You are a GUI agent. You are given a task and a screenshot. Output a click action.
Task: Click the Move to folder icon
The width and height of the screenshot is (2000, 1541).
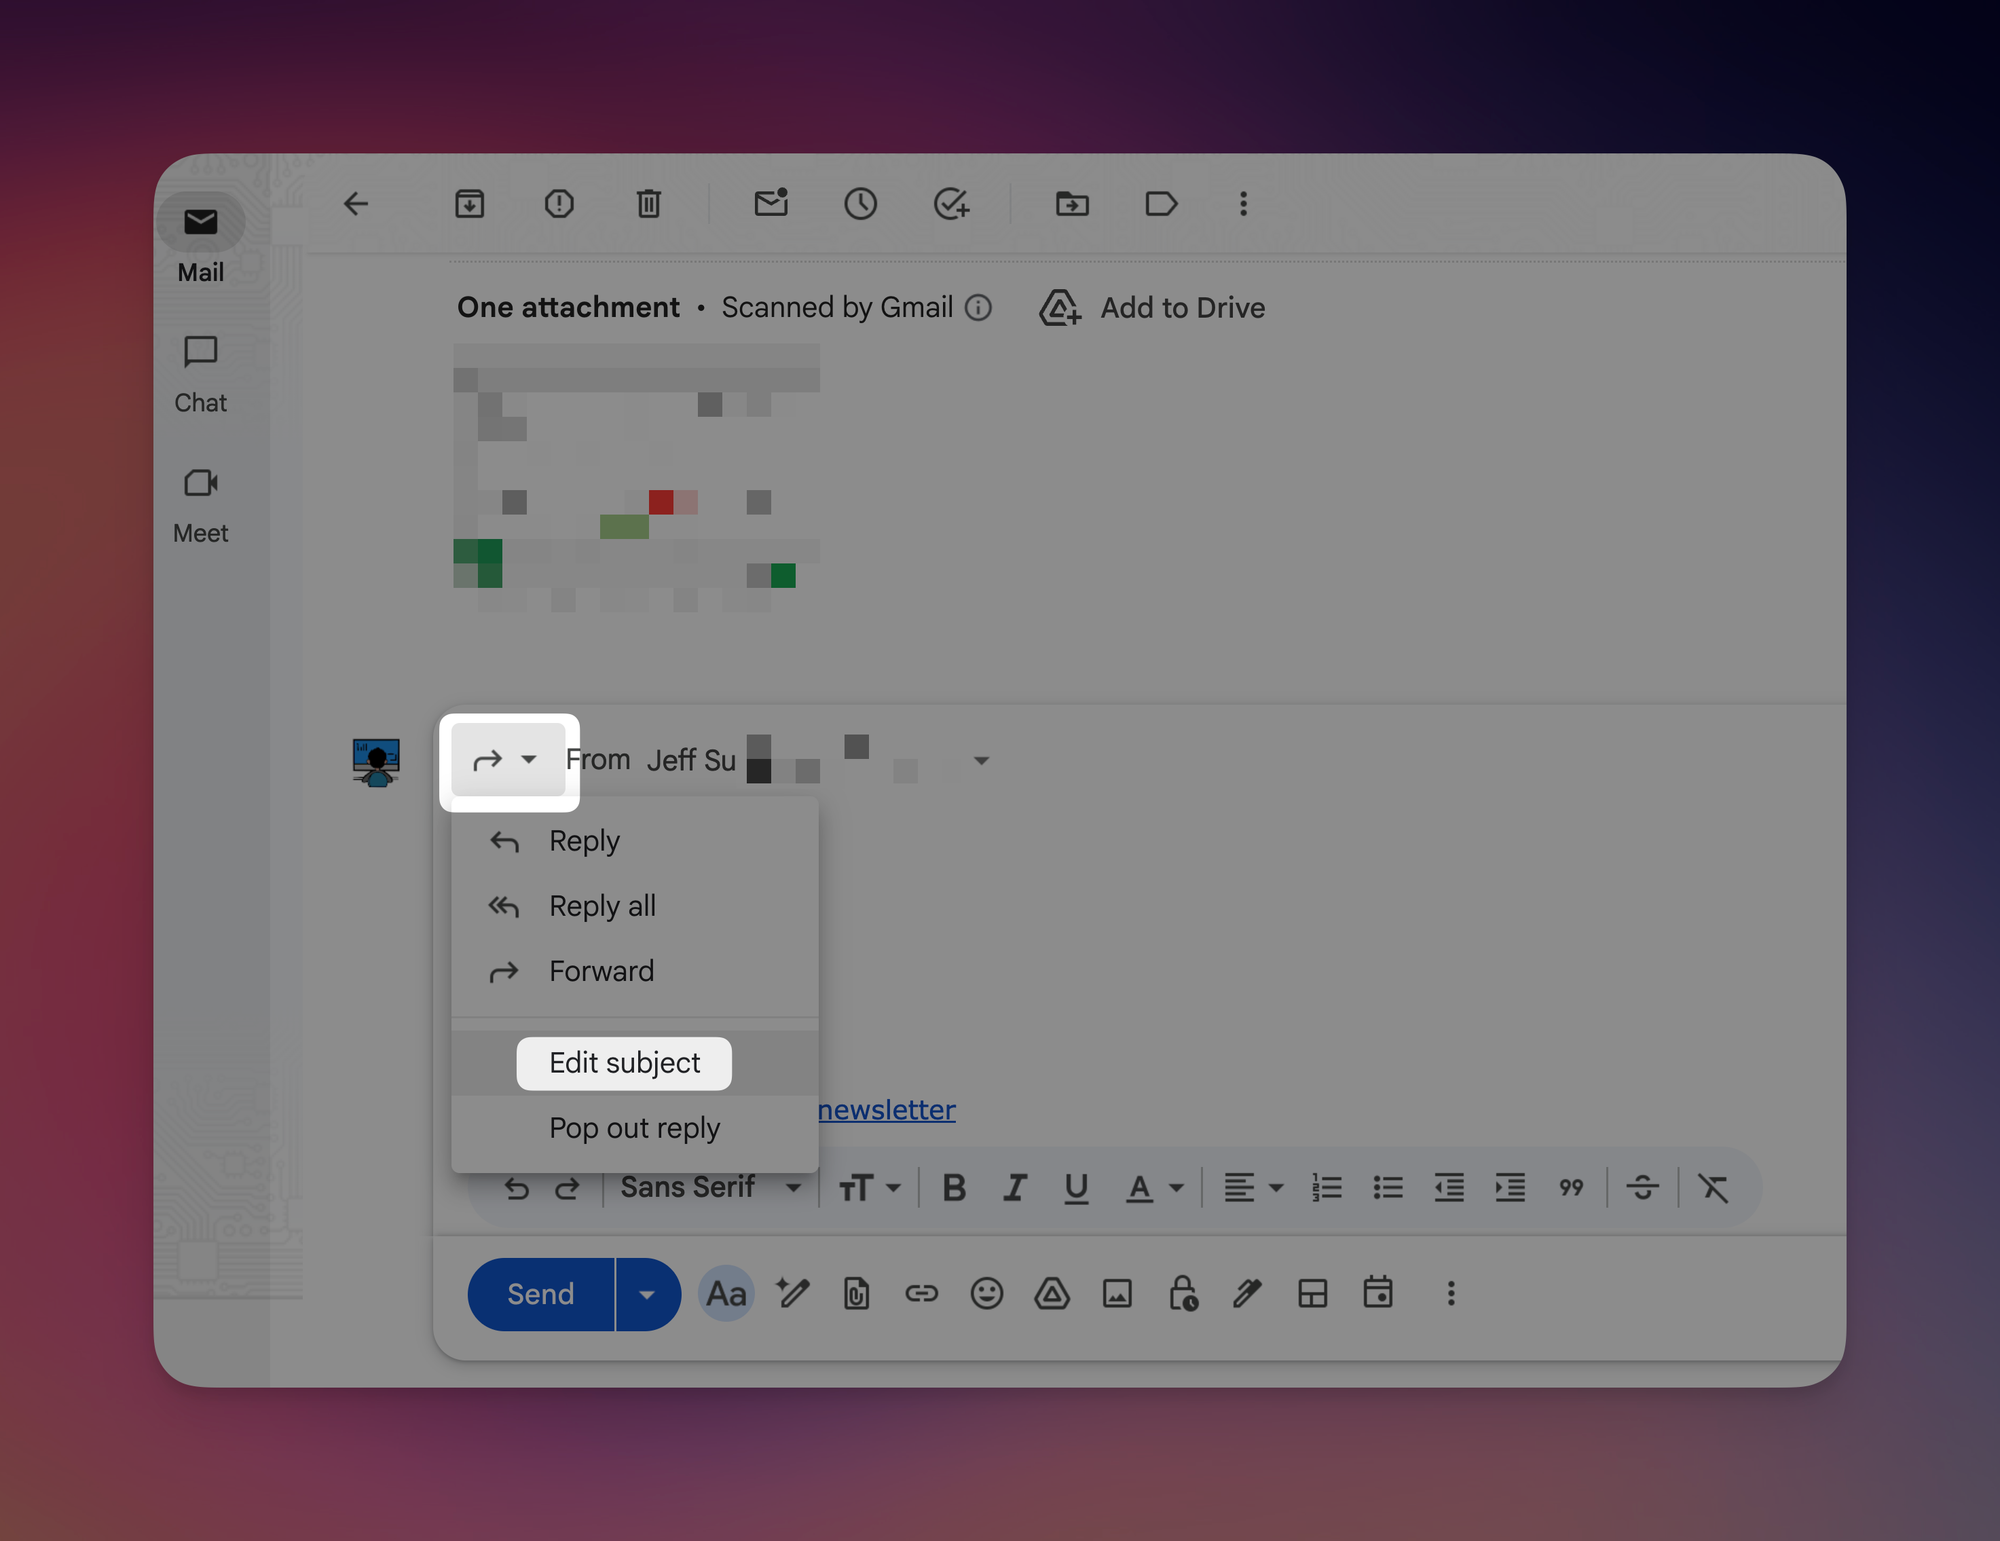(x=1072, y=204)
